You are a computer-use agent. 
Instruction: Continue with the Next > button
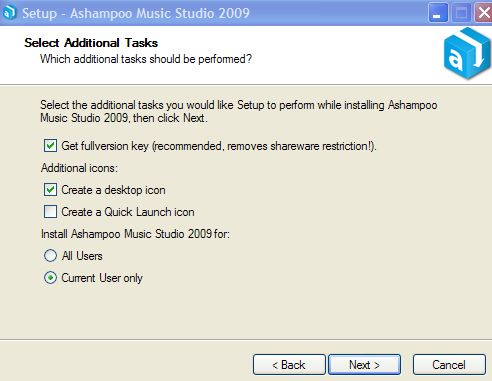pyautogui.click(x=365, y=365)
